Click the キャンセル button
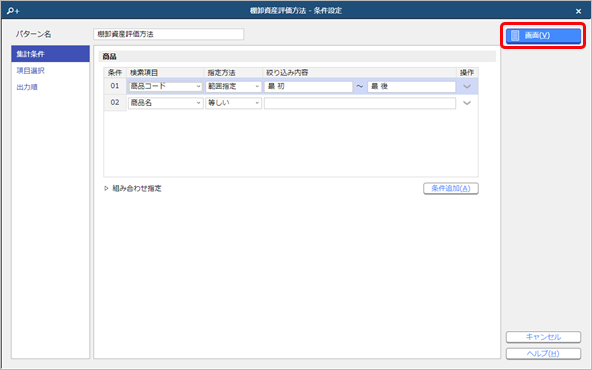592x370 pixels. tap(543, 337)
